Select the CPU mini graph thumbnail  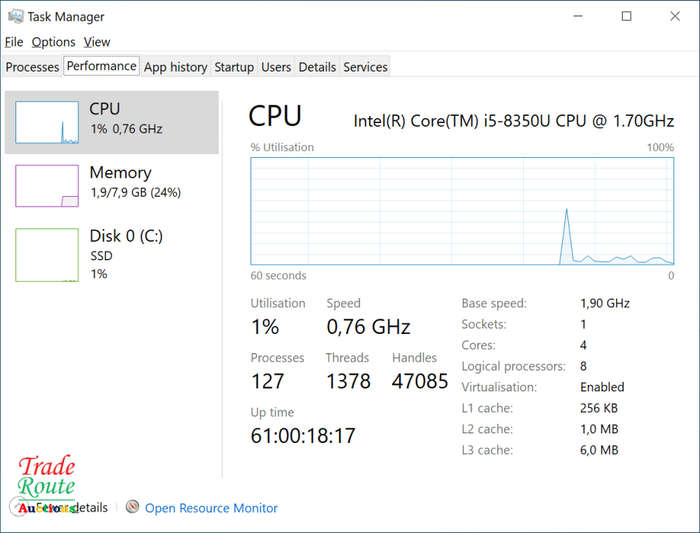tap(47, 122)
